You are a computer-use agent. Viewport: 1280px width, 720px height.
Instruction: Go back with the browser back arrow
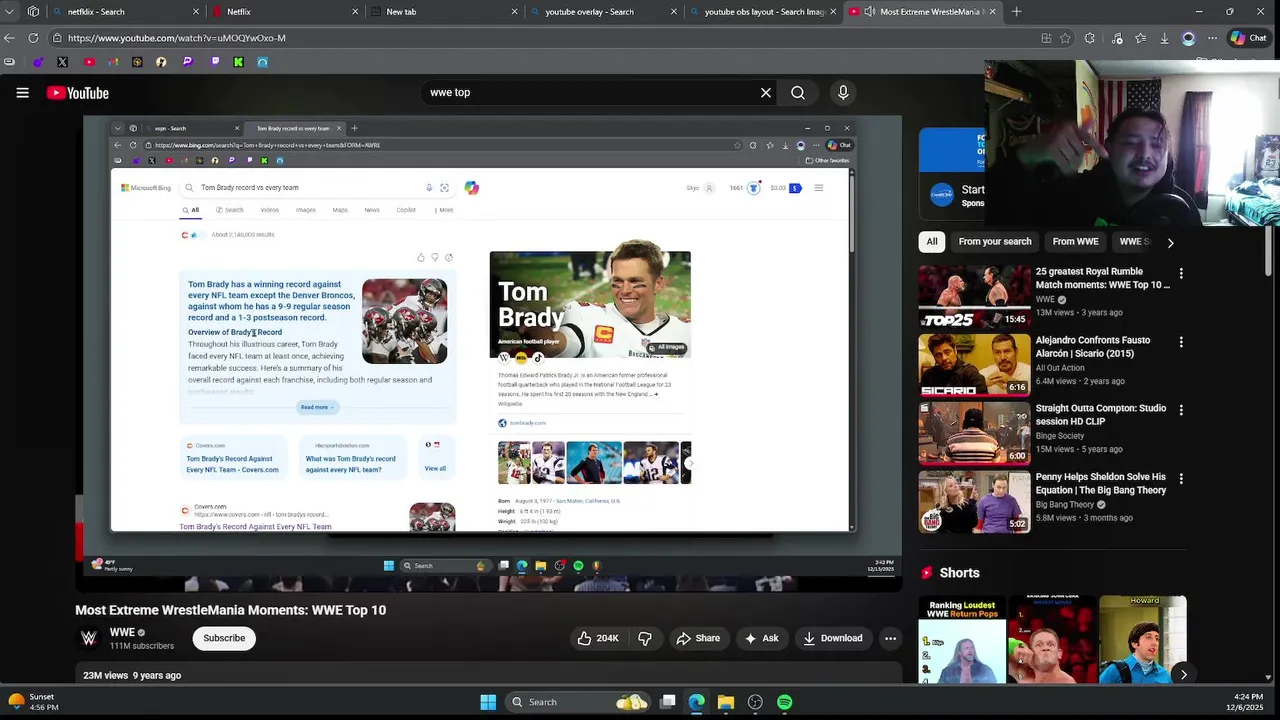[x=10, y=38]
